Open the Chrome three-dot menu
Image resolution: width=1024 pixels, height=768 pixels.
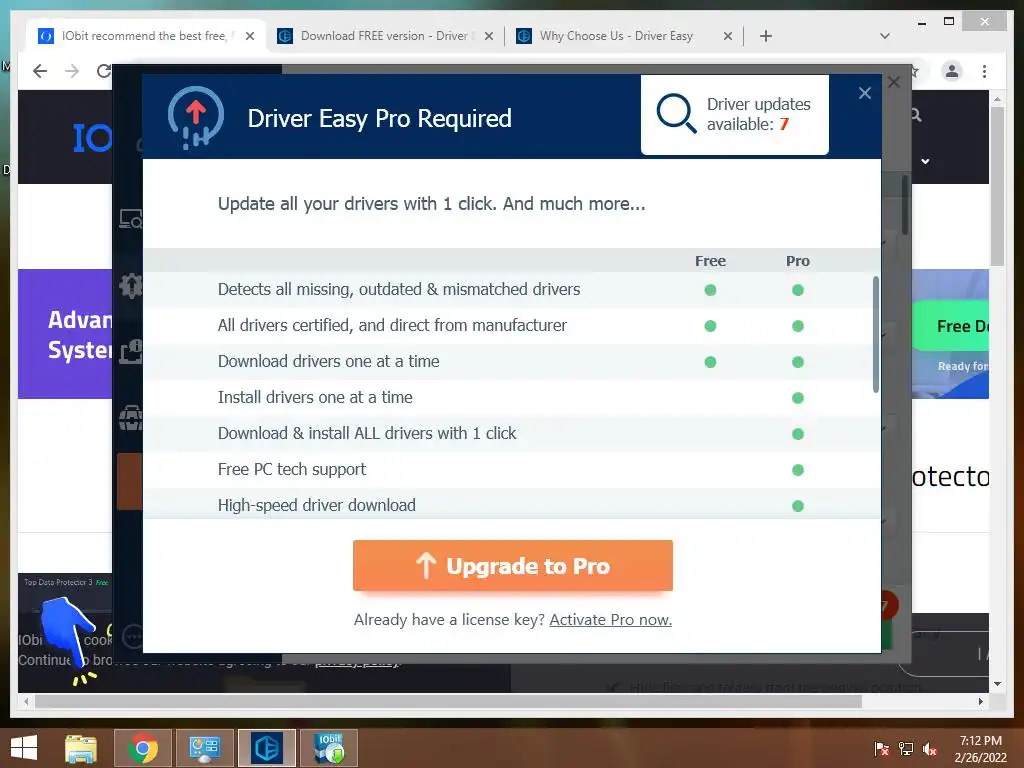984,71
